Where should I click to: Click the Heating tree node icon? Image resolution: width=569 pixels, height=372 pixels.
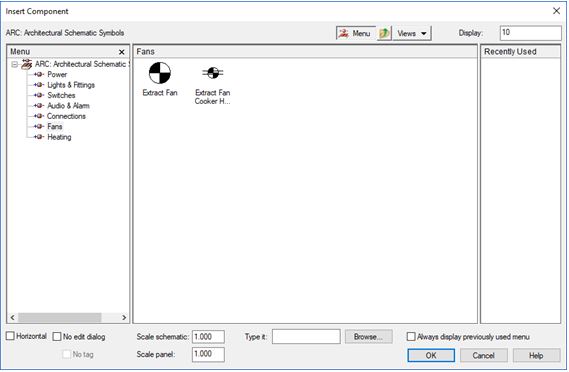pyautogui.click(x=39, y=137)
